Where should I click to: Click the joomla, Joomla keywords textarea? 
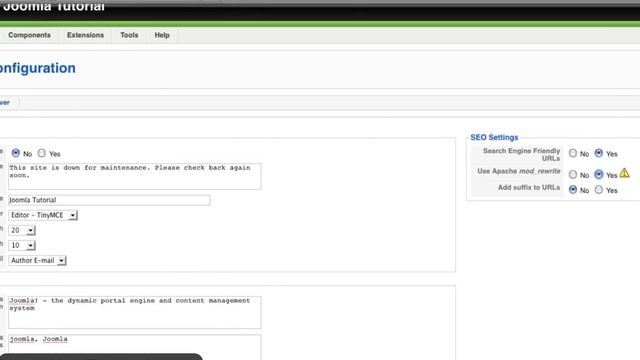tap(135, 347)
